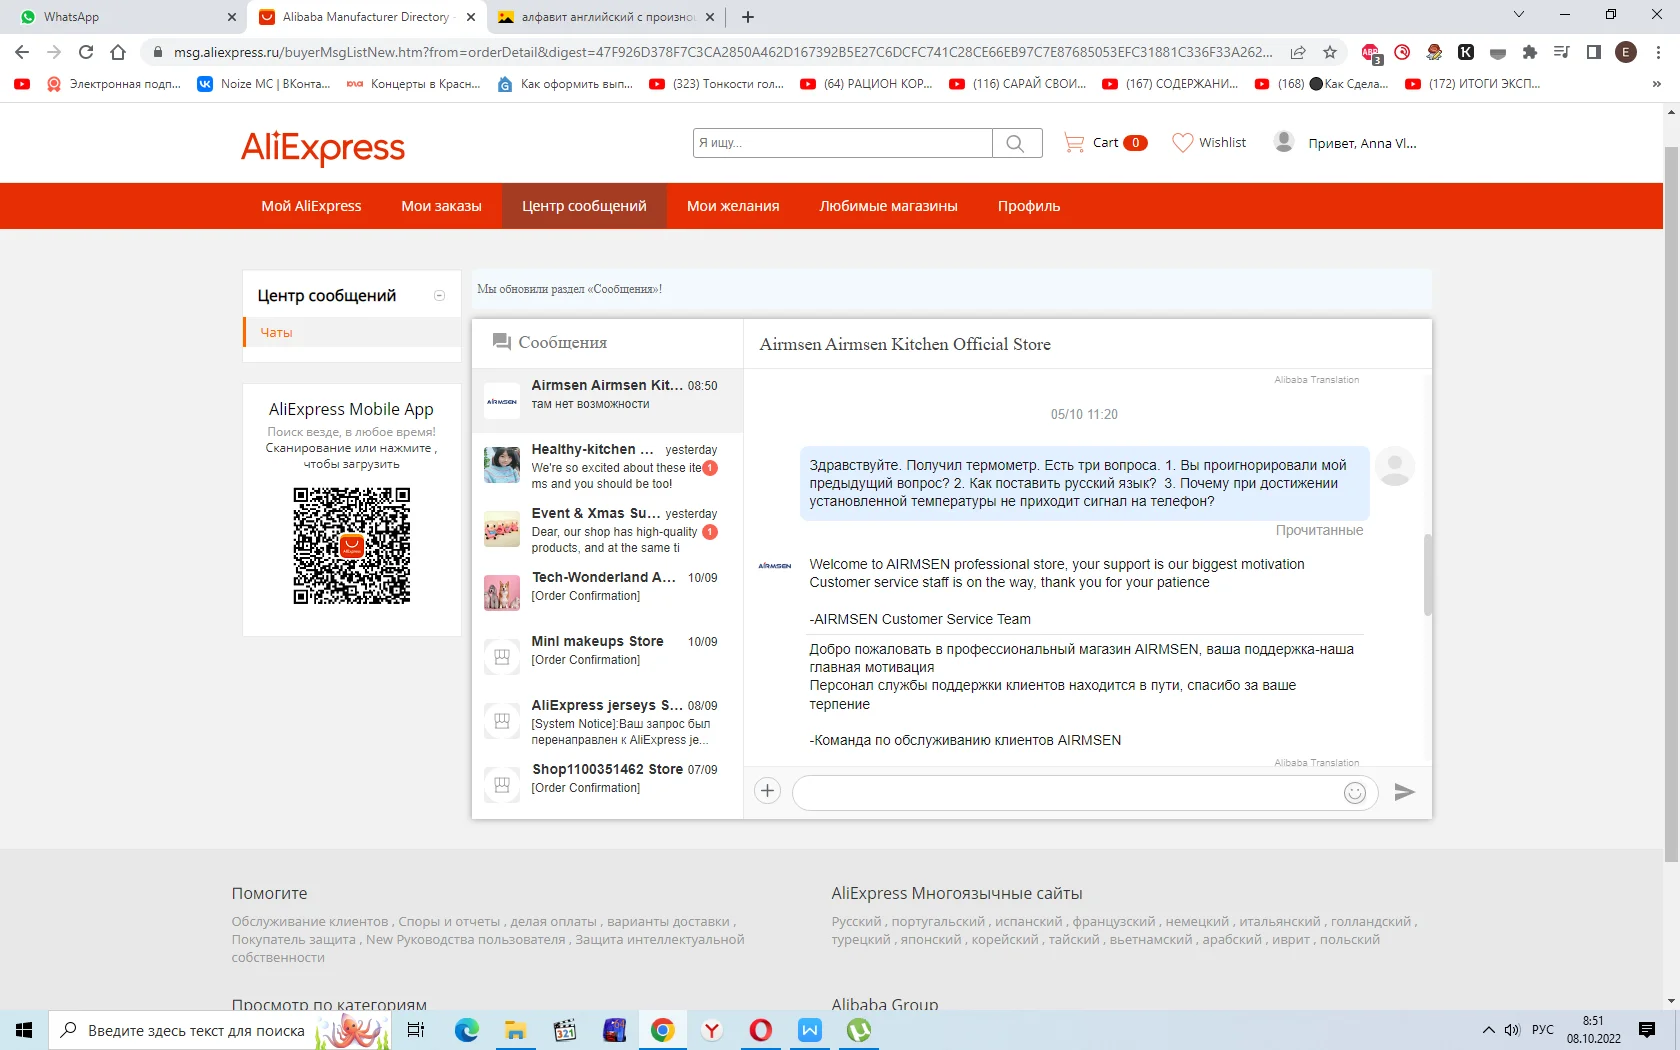The width and height of the screenshot is (1680, 1050).
Task: Open the Adblock extension icon
Action: coord(1371,53)
